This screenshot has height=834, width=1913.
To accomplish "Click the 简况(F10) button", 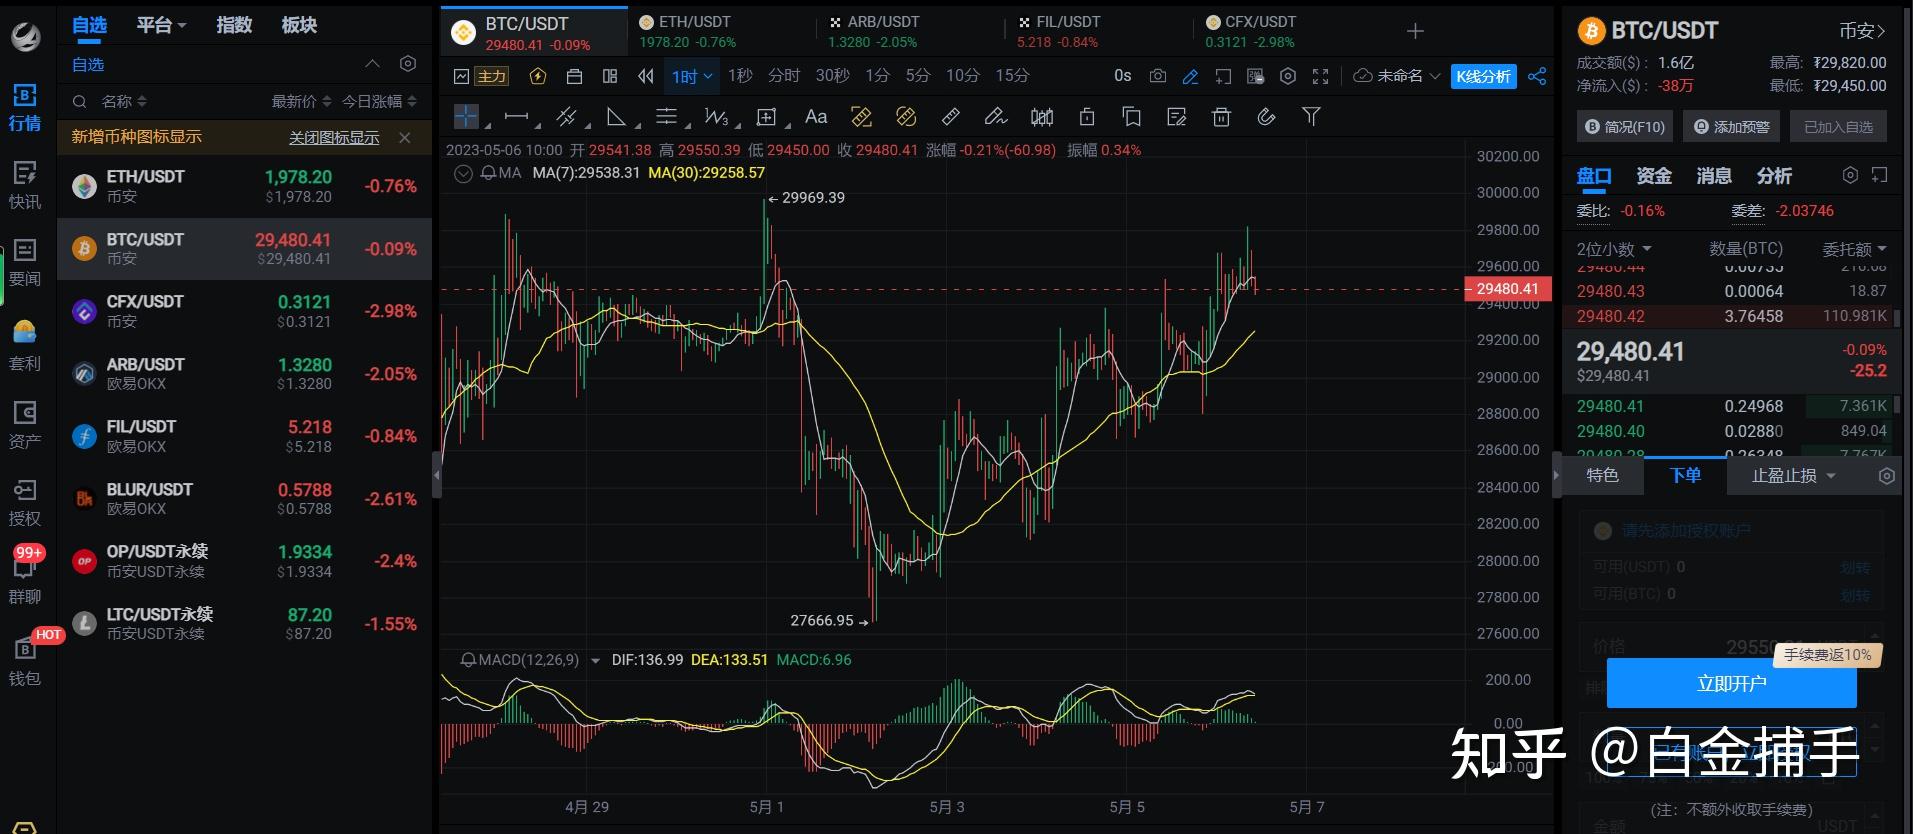I will [x=1624, y=127].
